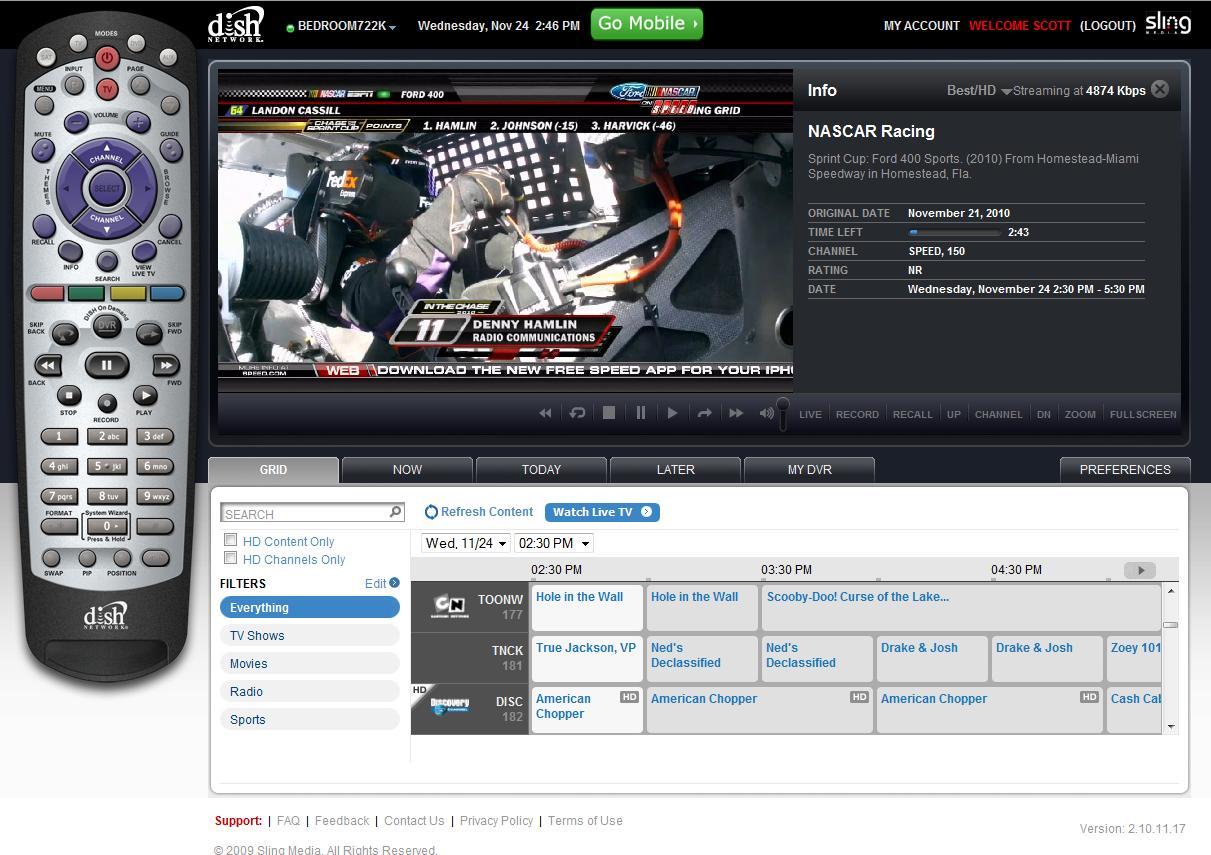Click the SAT mode button on the remote
This screenshot has width=1211, height=855.
[46, 58]
